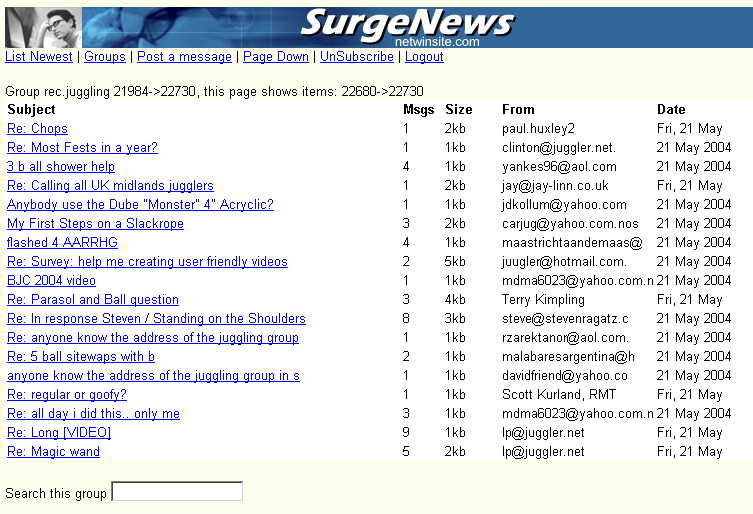753x514 pixels.
Task: Click Post a message link
Action: coord(184,57)
